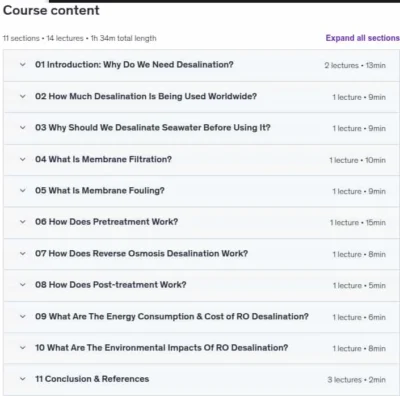Click chevron icon for 09 Energy Consumption section
Viewport: 400px width, 396px height.
[x=22, y=317]
